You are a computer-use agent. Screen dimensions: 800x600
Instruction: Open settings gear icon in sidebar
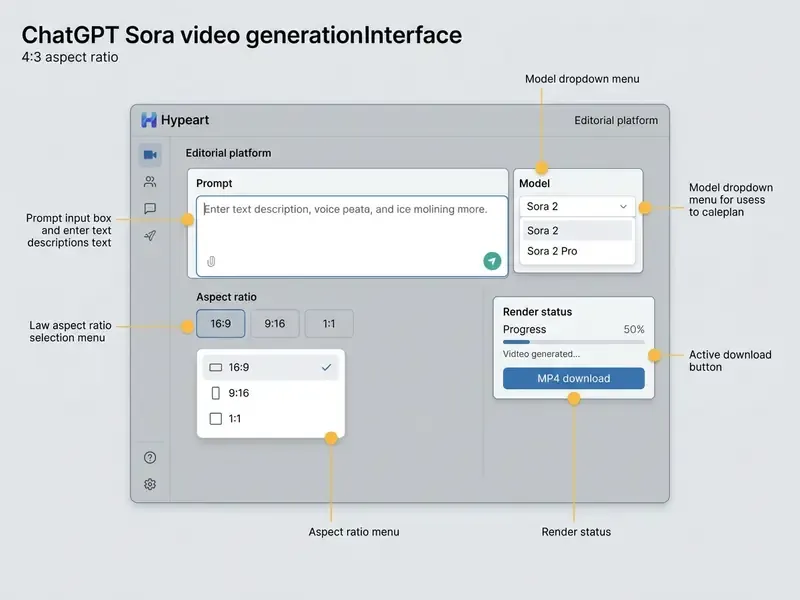(150, 484)
